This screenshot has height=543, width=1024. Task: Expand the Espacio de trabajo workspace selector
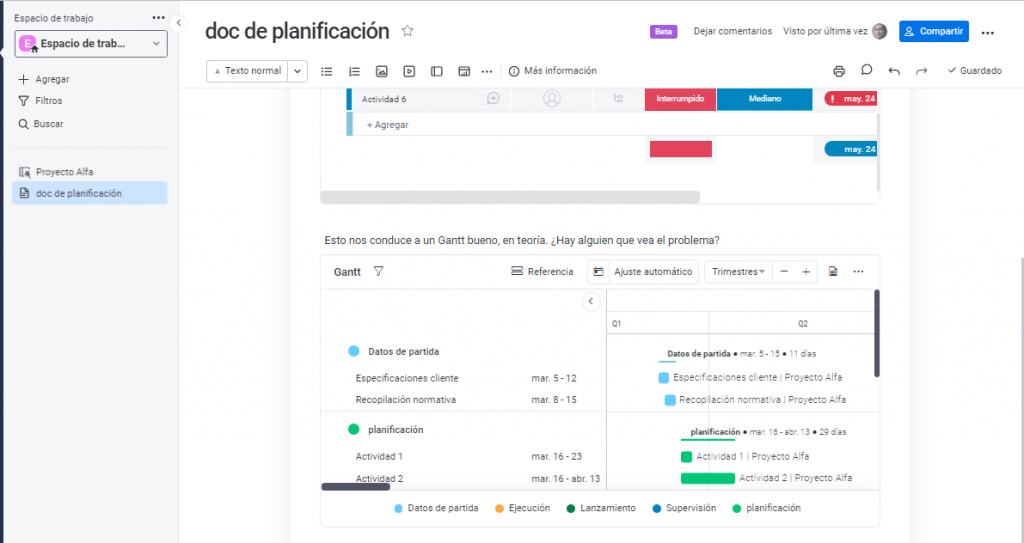[91, 44]
